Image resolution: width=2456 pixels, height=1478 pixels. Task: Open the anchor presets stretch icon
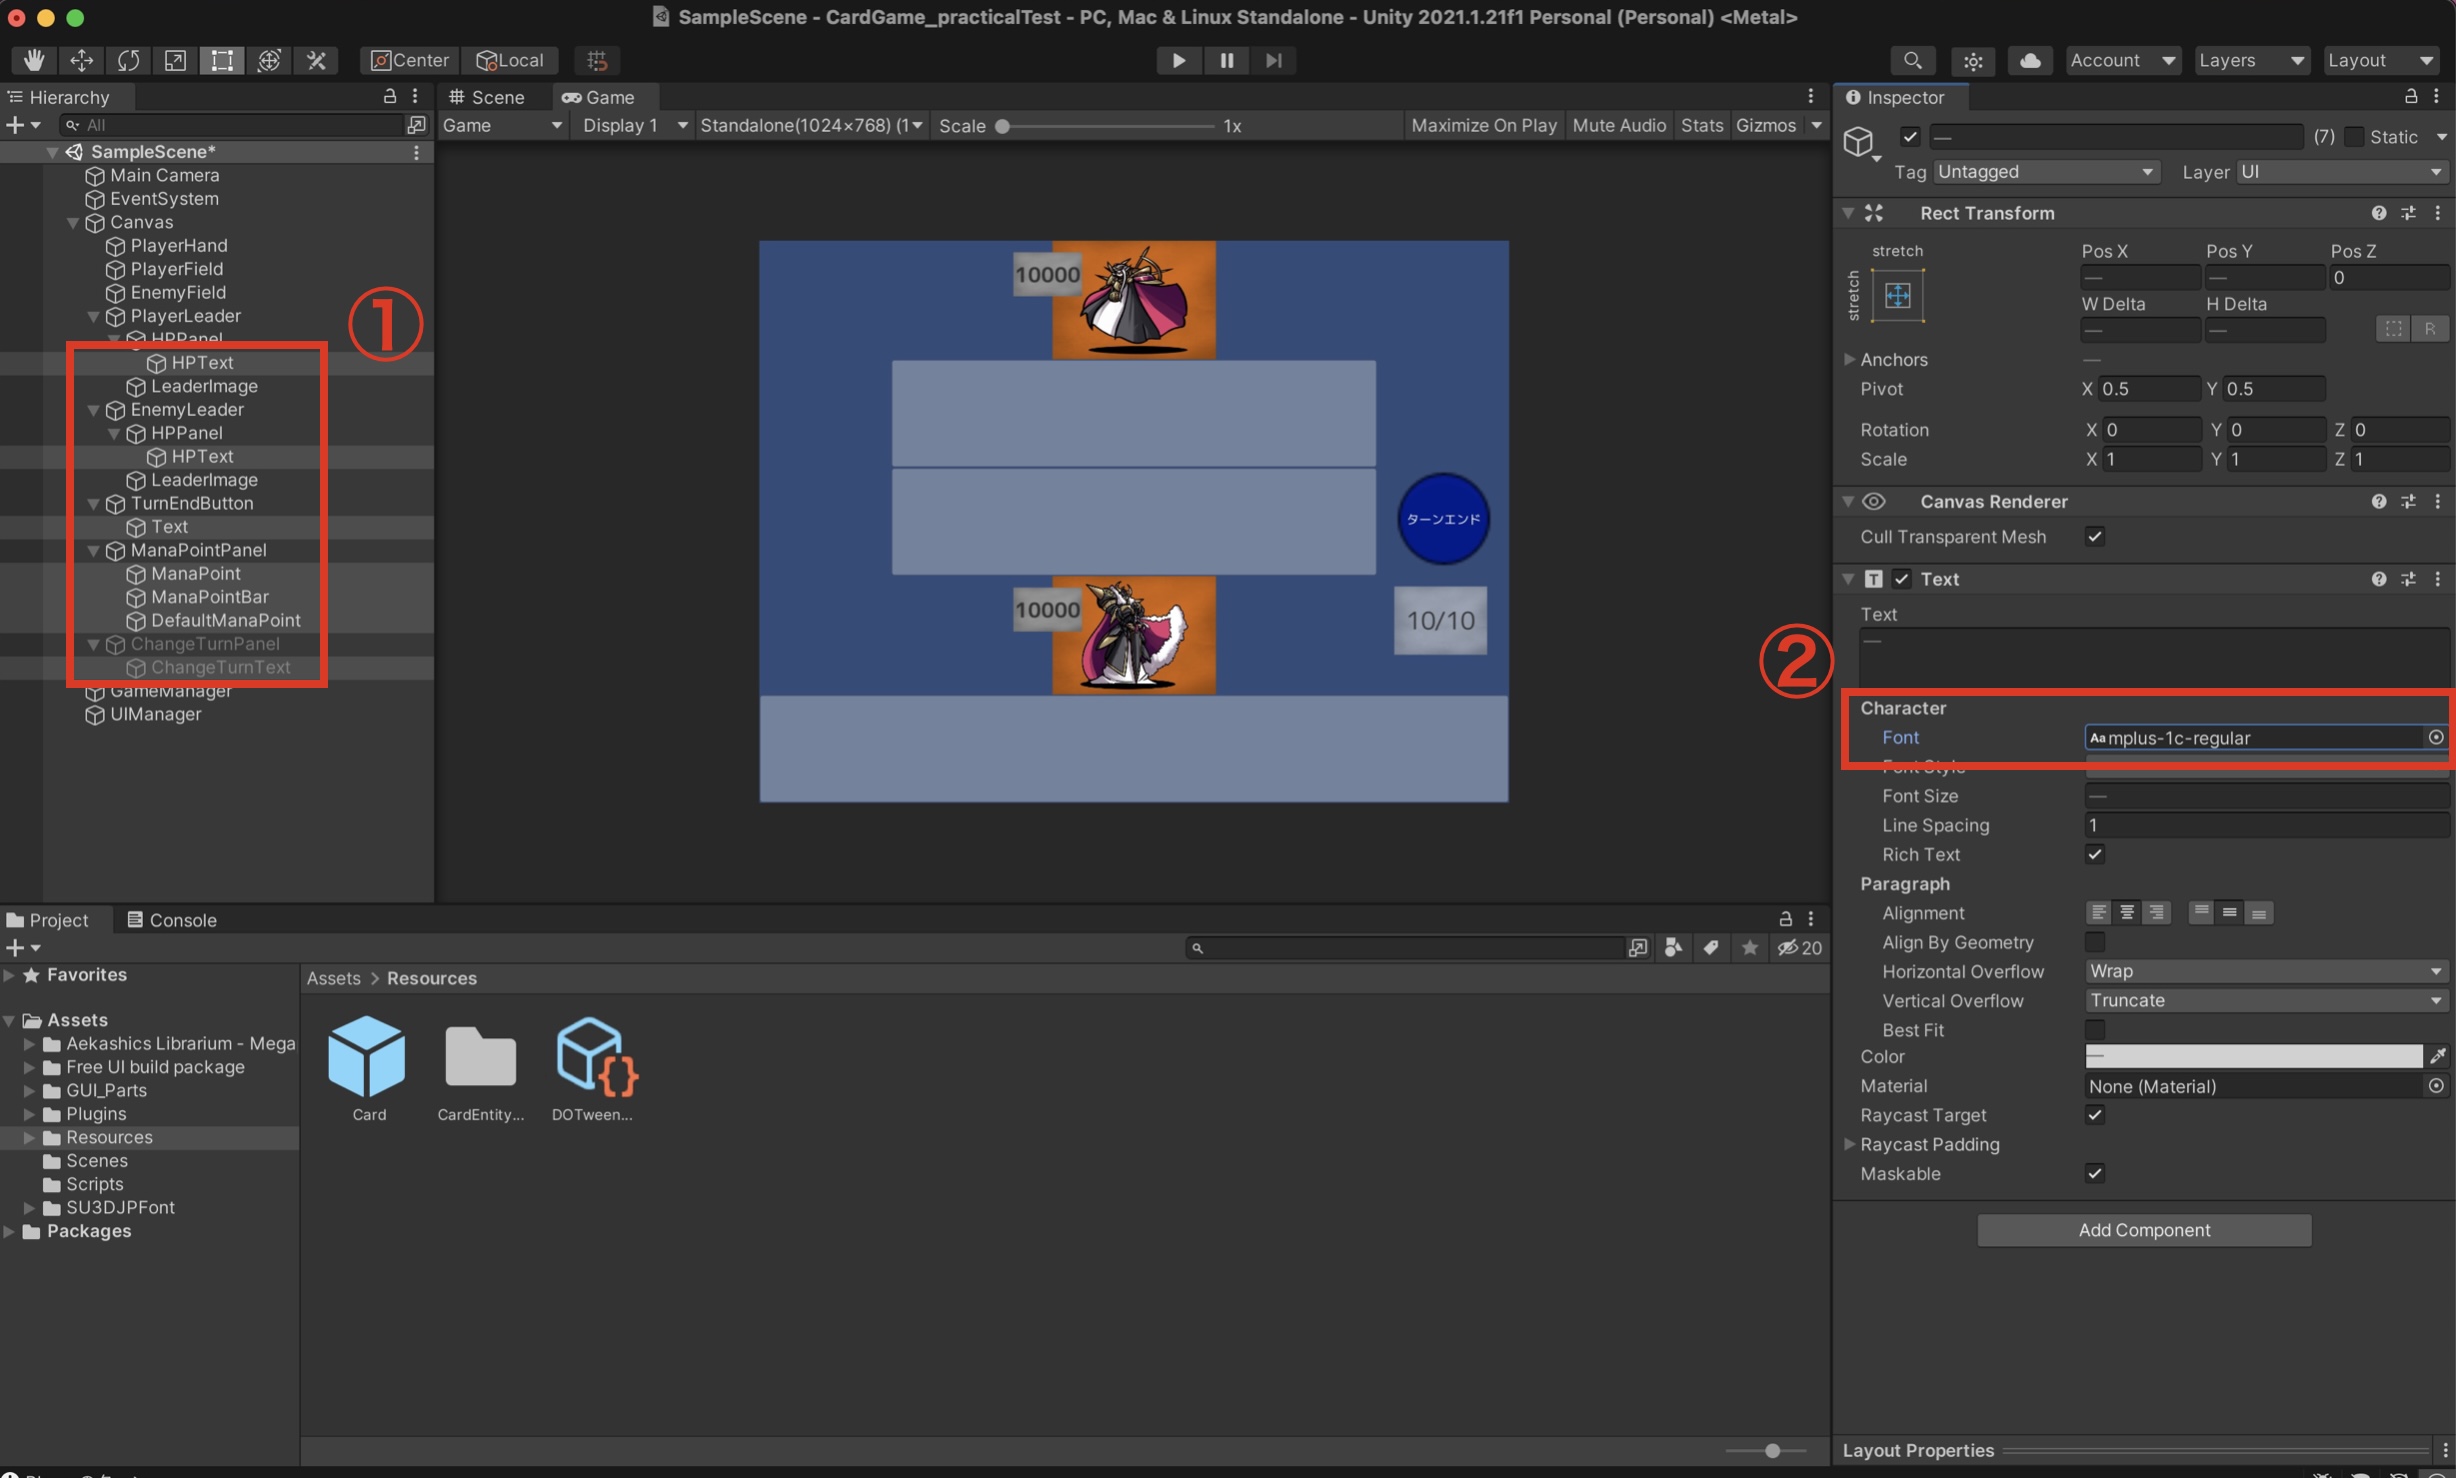tap(1897, 295)
